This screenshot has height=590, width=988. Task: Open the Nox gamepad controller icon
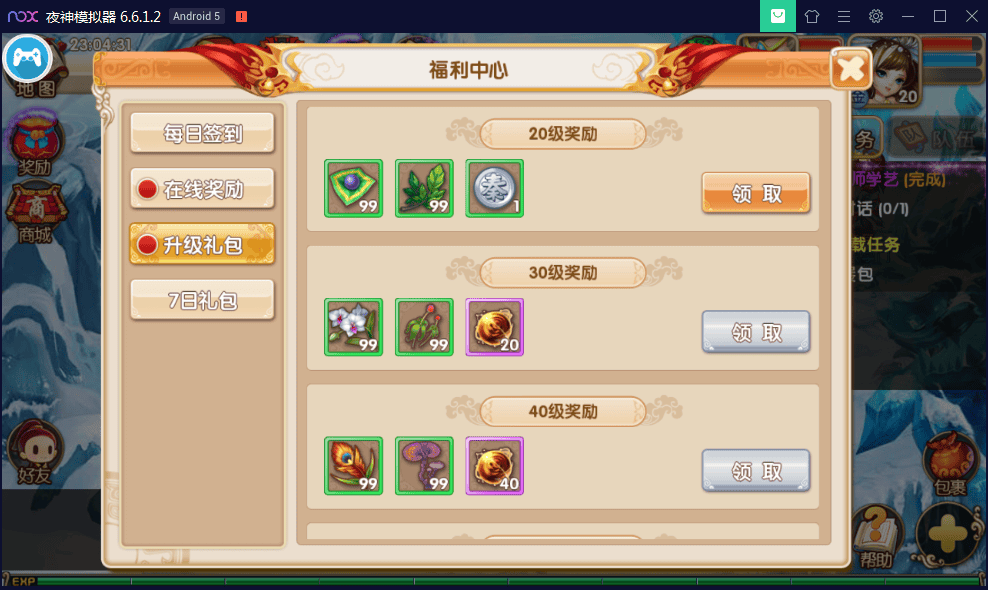(x=27, y=59)
